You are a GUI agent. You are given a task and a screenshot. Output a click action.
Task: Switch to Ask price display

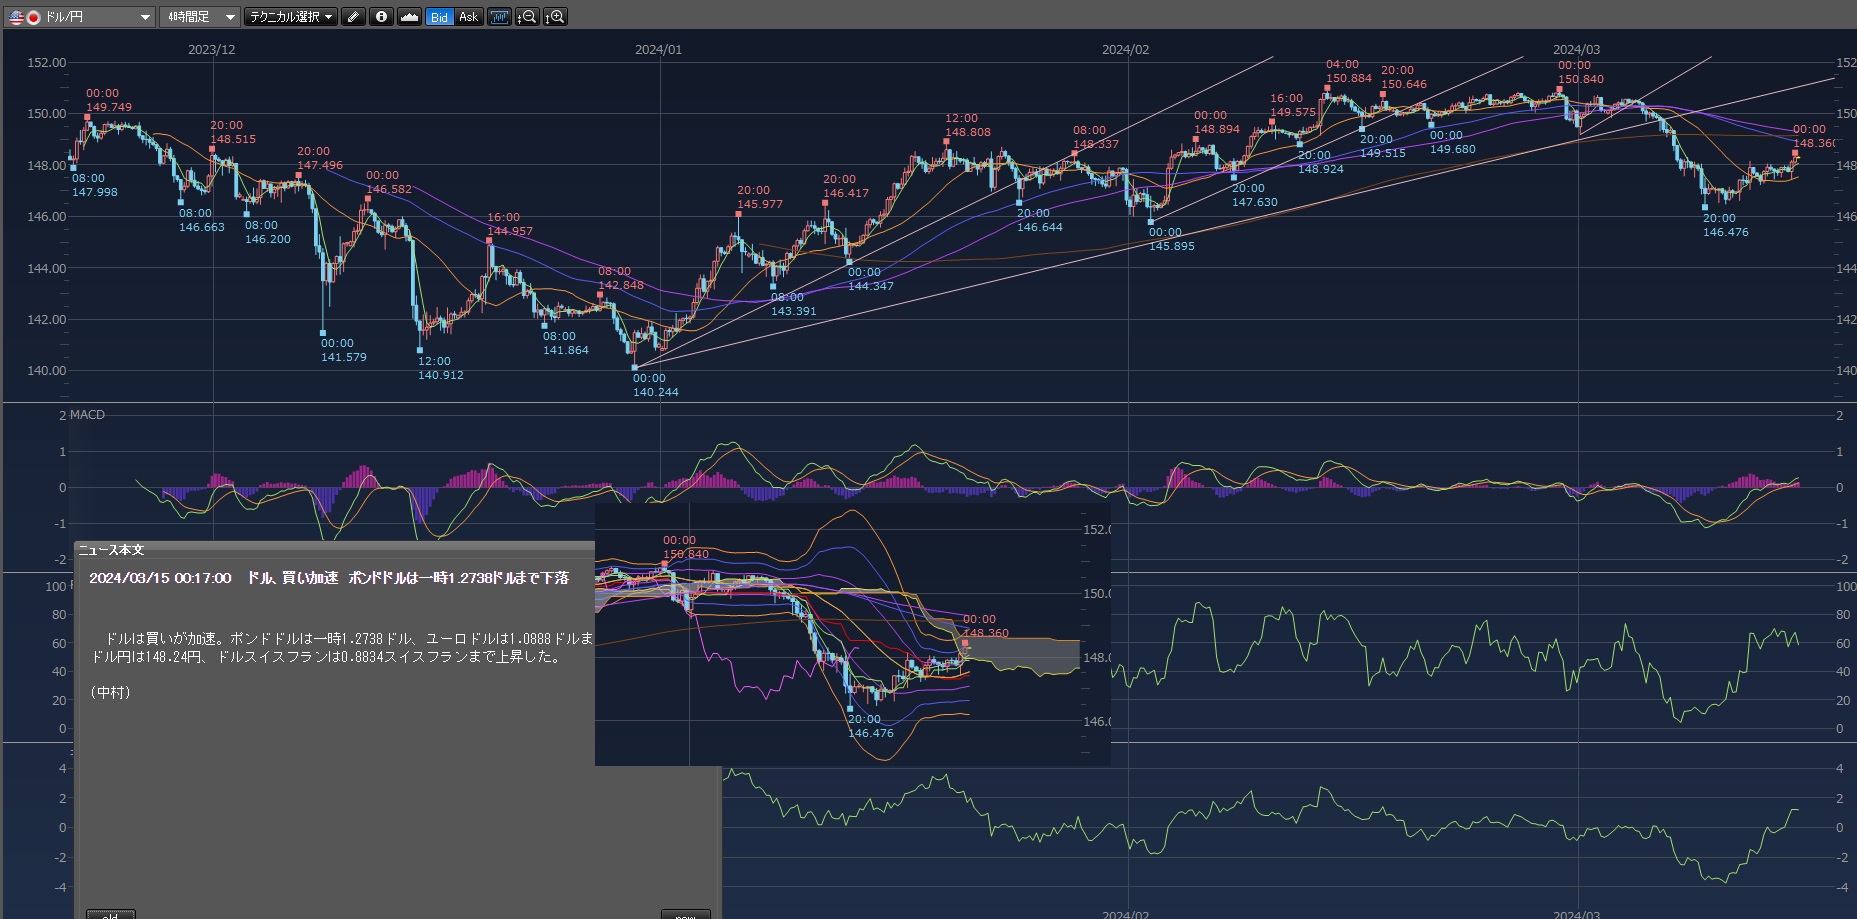pyautogui.click(x=468, y=17)
